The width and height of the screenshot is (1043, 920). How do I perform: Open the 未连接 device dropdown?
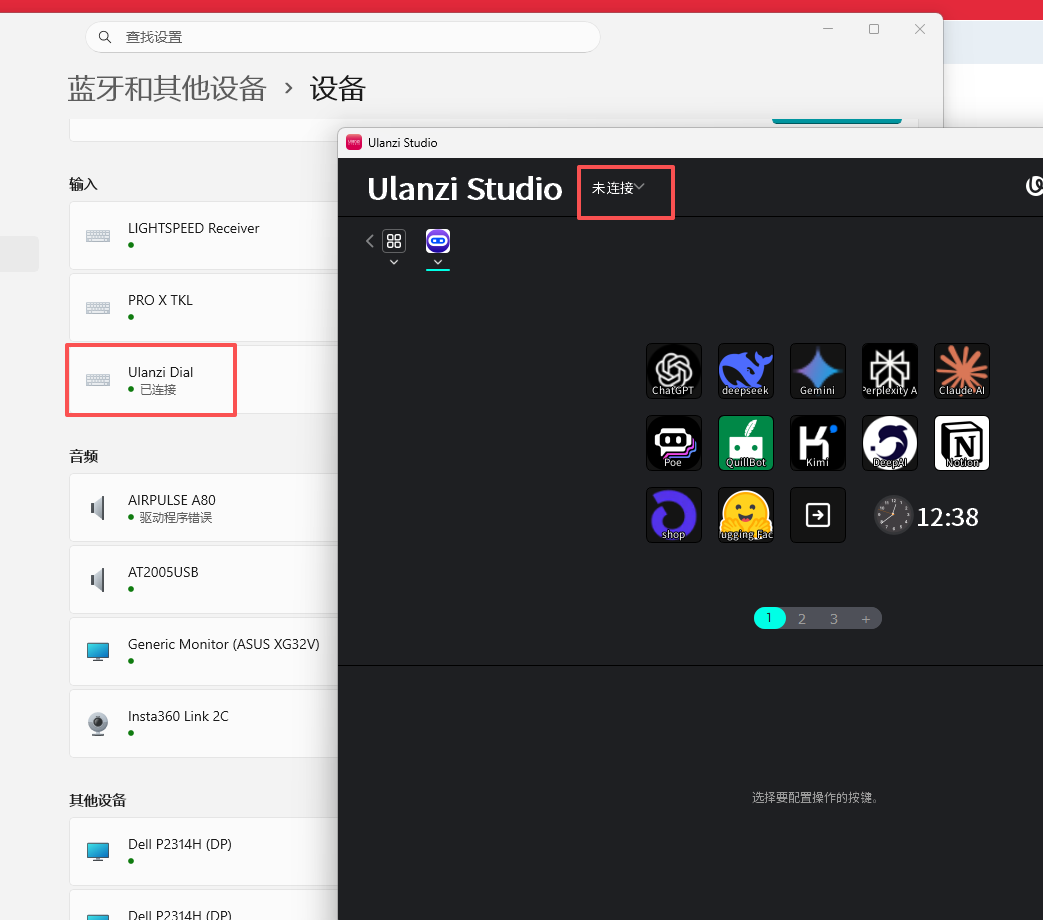tap(619, 188)
